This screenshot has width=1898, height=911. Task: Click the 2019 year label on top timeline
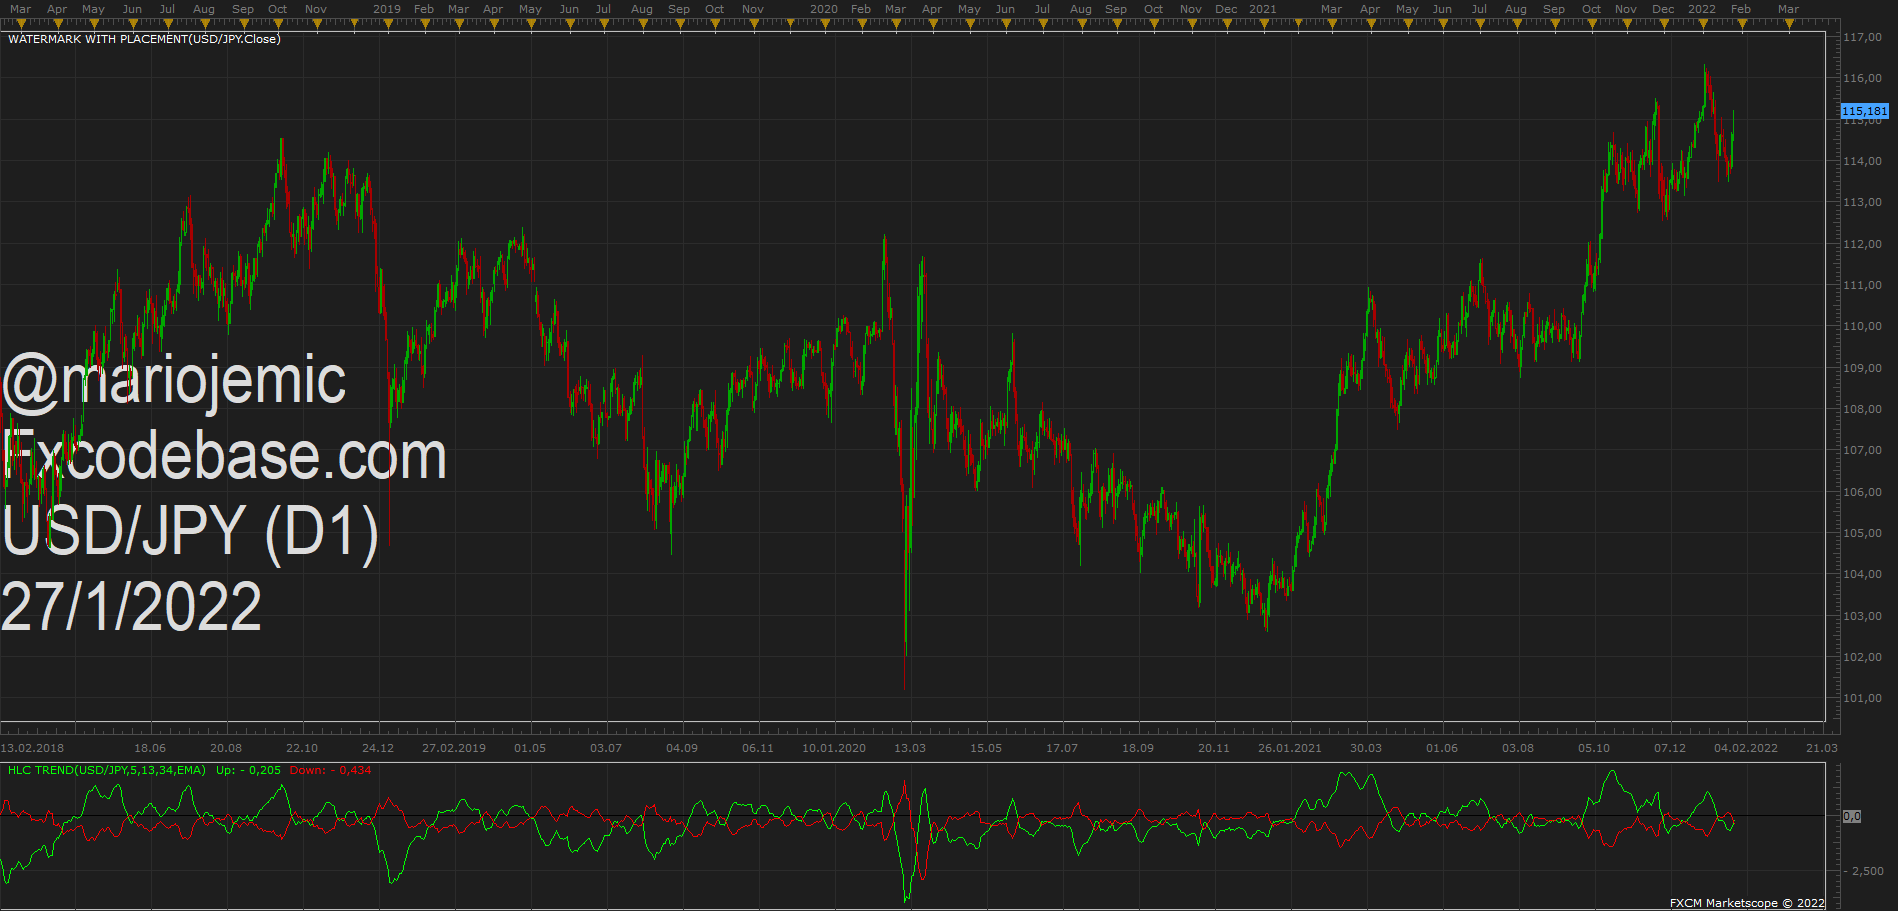point(387,9)
